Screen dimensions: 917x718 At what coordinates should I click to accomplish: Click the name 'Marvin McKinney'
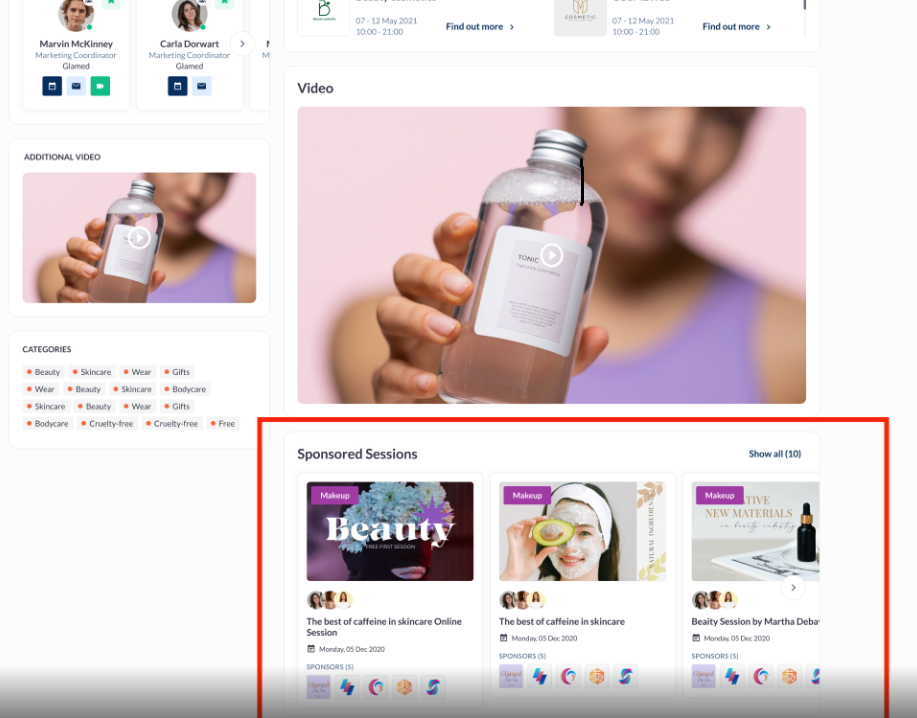(76, 44)
